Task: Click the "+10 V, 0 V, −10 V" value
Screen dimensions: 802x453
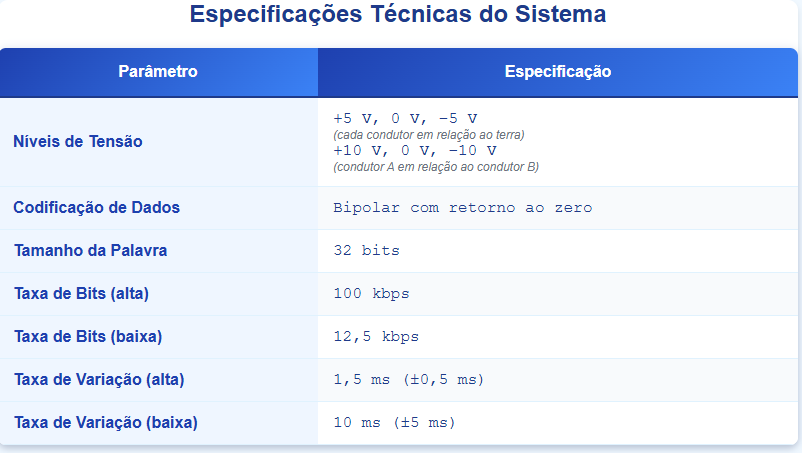Action: (x=414, y=150)
